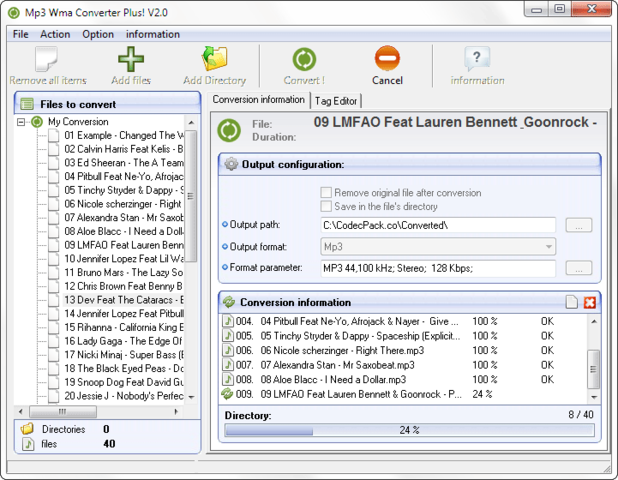Click the file list scroll up arrow
Viewport: 618px width, 480px height.
191,123
